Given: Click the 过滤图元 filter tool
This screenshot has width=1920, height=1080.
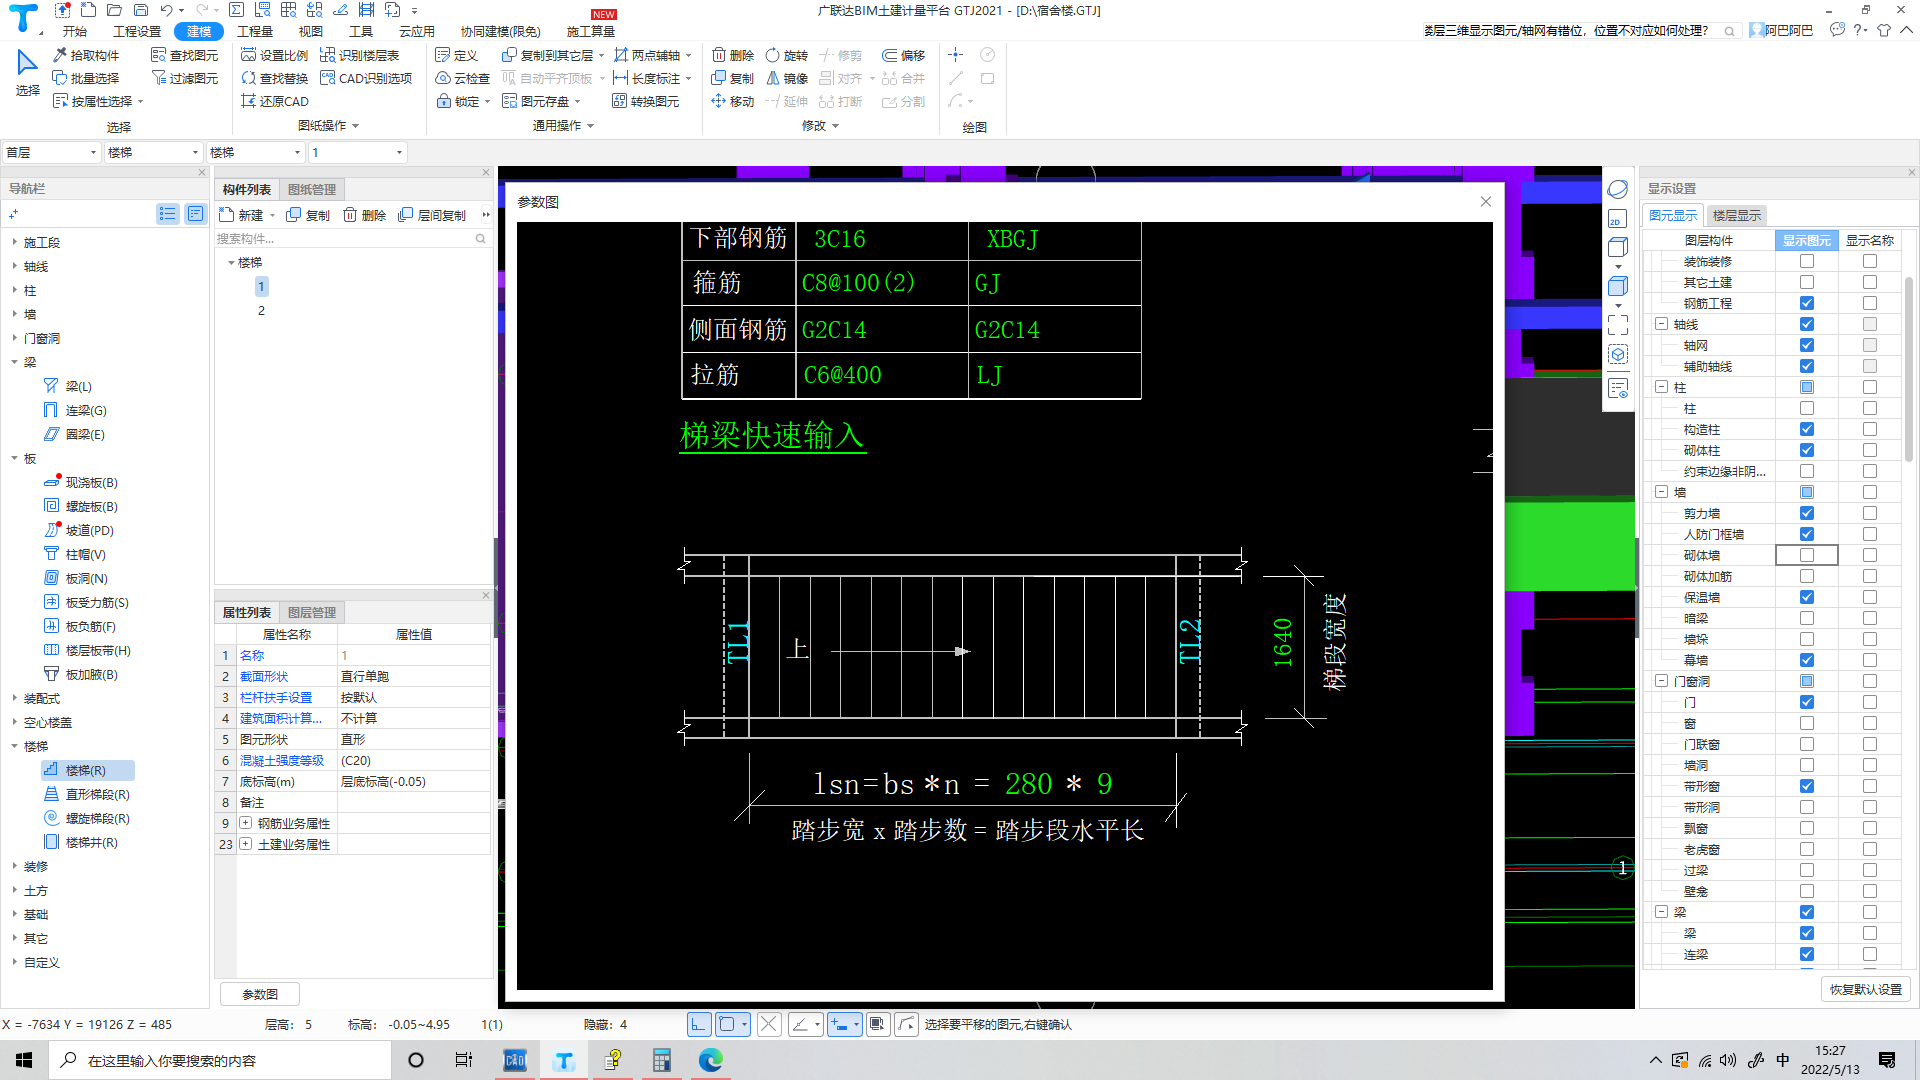Looking at the screenshot, I should point(184,78).
